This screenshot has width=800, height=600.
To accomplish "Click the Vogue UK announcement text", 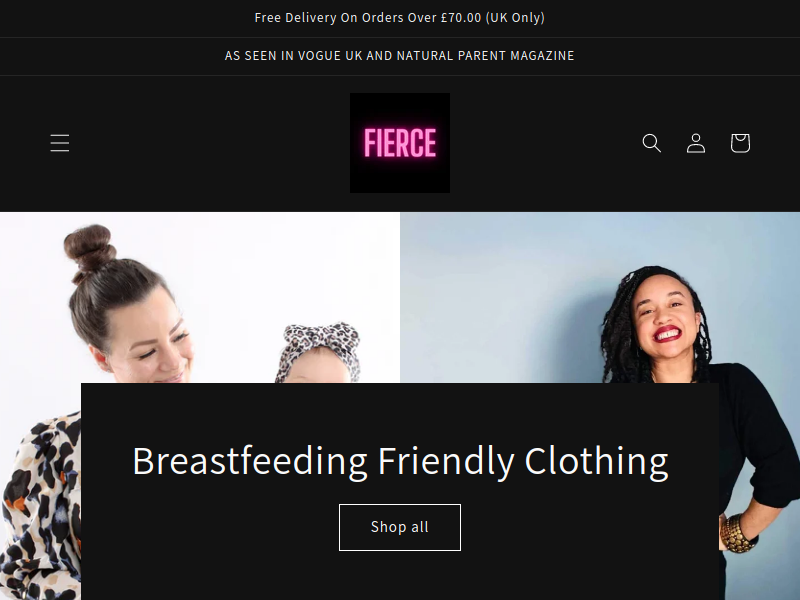I will [x=400, y=56].
